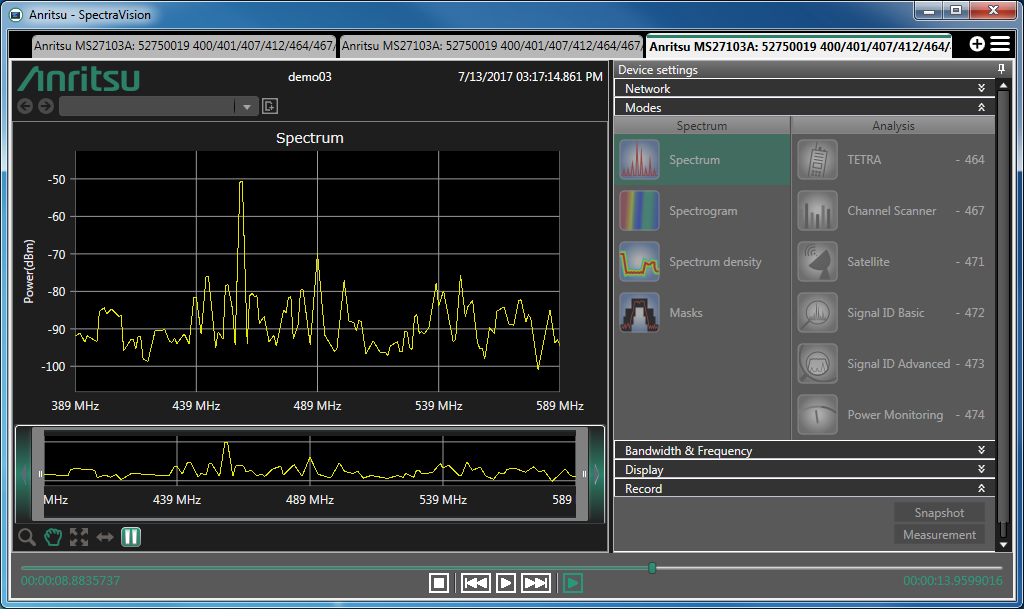This screenshot has width=1024, height=609.
Task: Open the hamburger menu in tab bar
Action: pos(1000,44)
